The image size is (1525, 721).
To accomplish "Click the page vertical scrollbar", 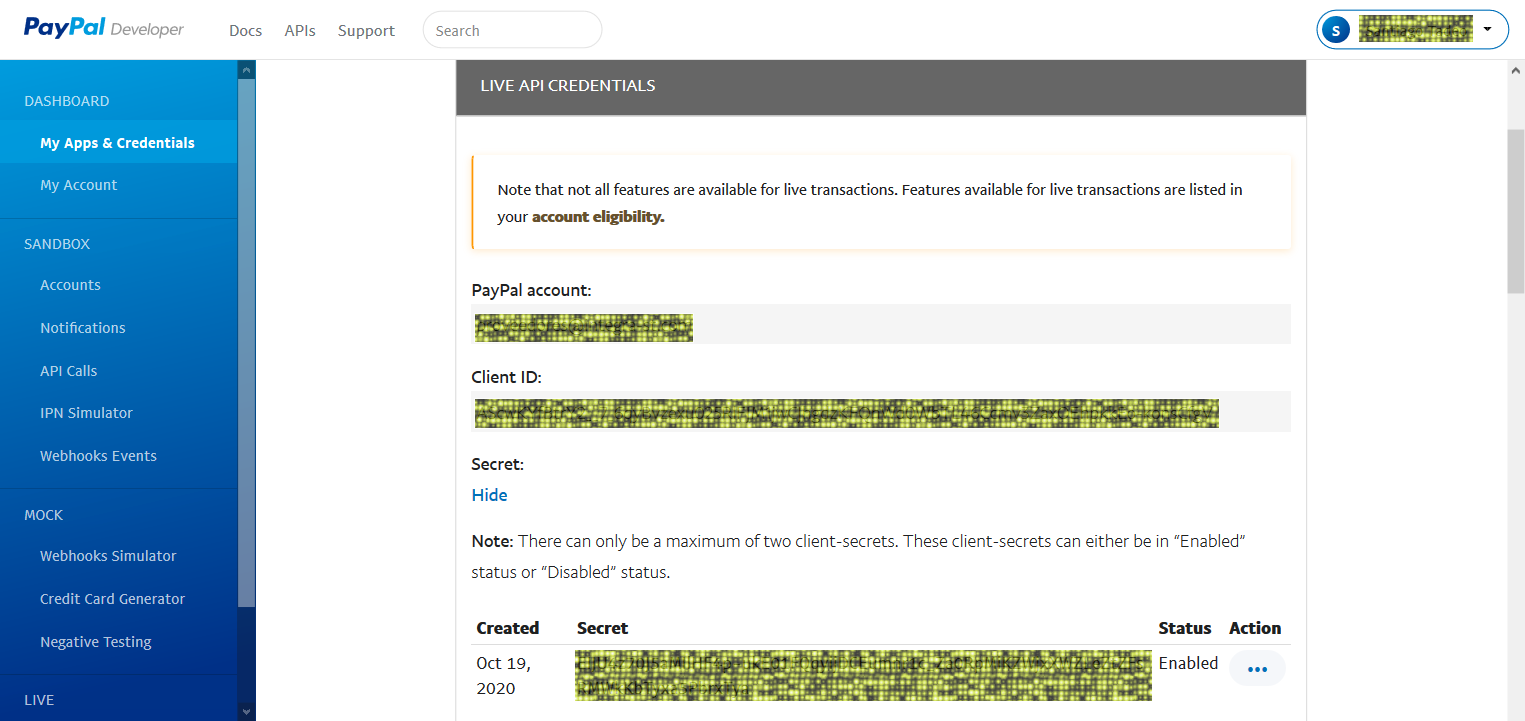I will pos(1515,210).
